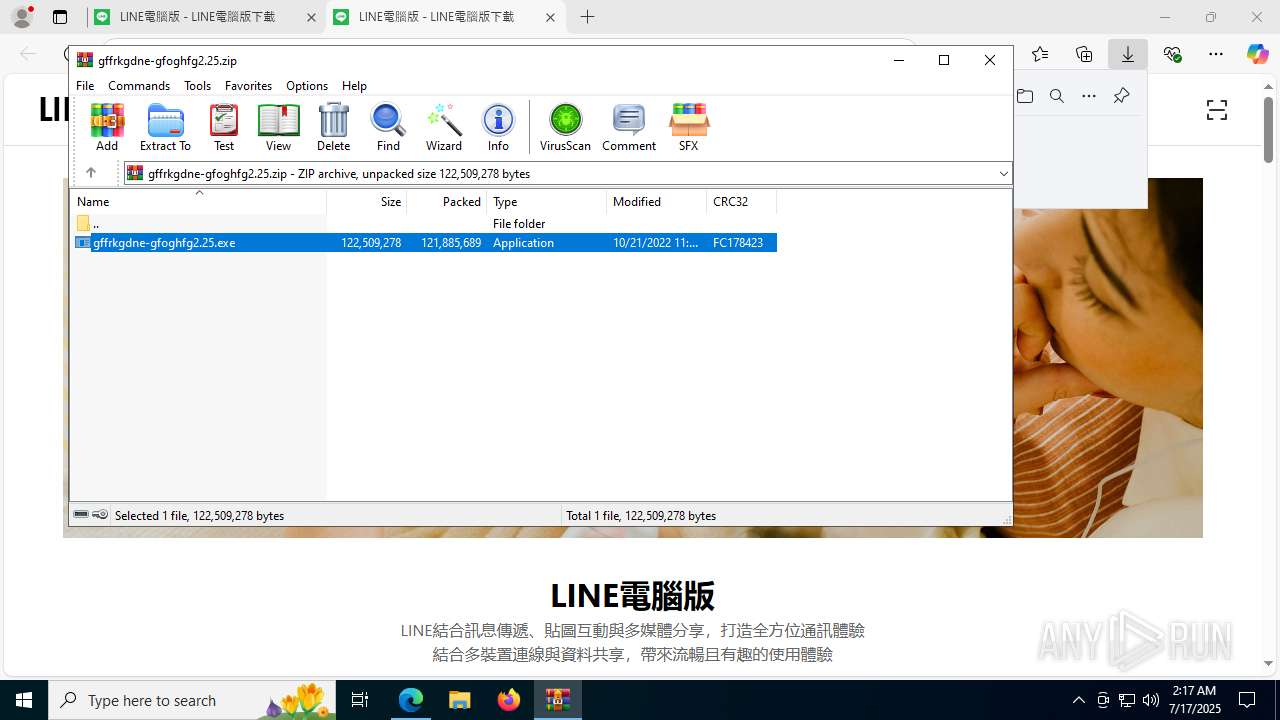The width and height of the screenshot is (1280, 720).
Task: Open Edge settings and more menu
Action: tap(1216, 54)
